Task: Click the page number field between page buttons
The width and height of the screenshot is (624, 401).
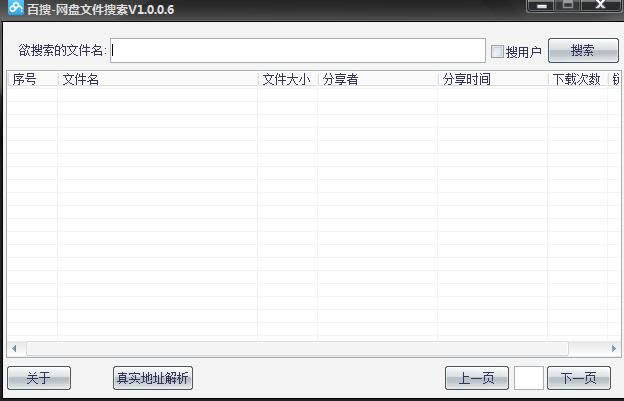Action: (528, 378)
